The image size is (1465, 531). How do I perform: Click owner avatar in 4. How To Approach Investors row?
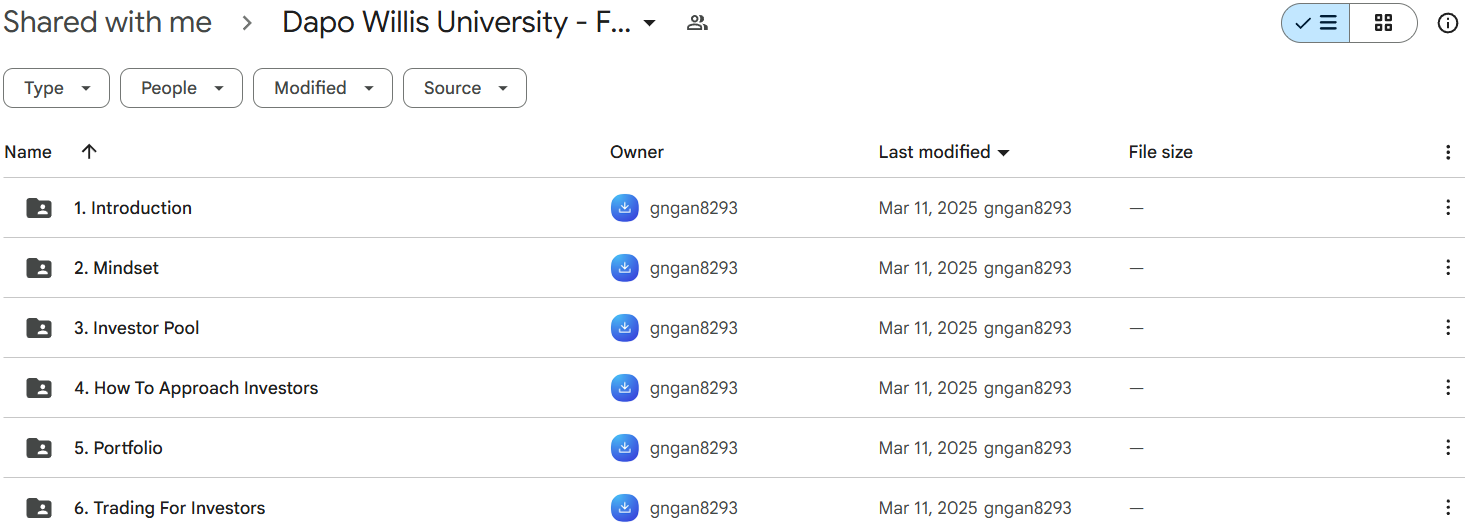(624, 388)
